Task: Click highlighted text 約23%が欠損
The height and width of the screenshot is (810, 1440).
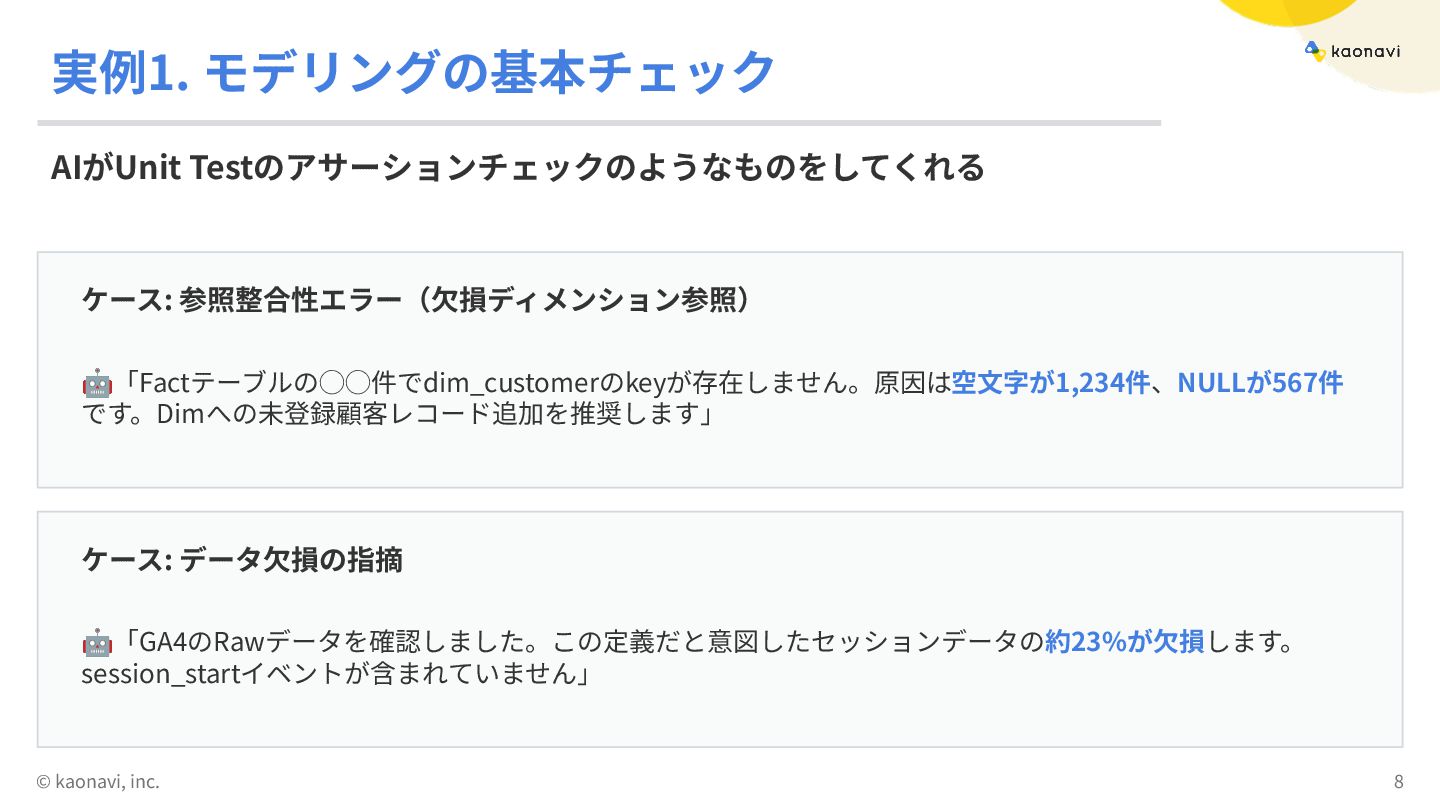Action: click(1124, 642)
